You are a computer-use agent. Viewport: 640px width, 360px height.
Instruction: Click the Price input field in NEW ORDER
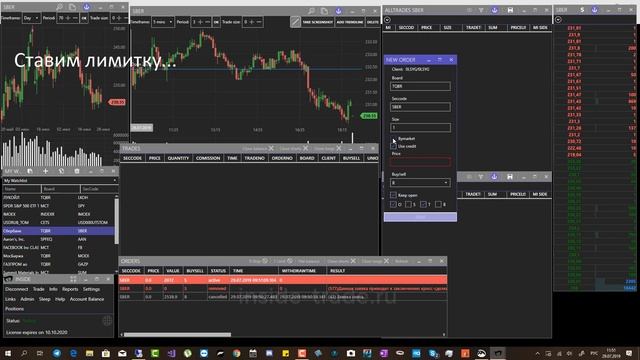[x=420, y=162]
